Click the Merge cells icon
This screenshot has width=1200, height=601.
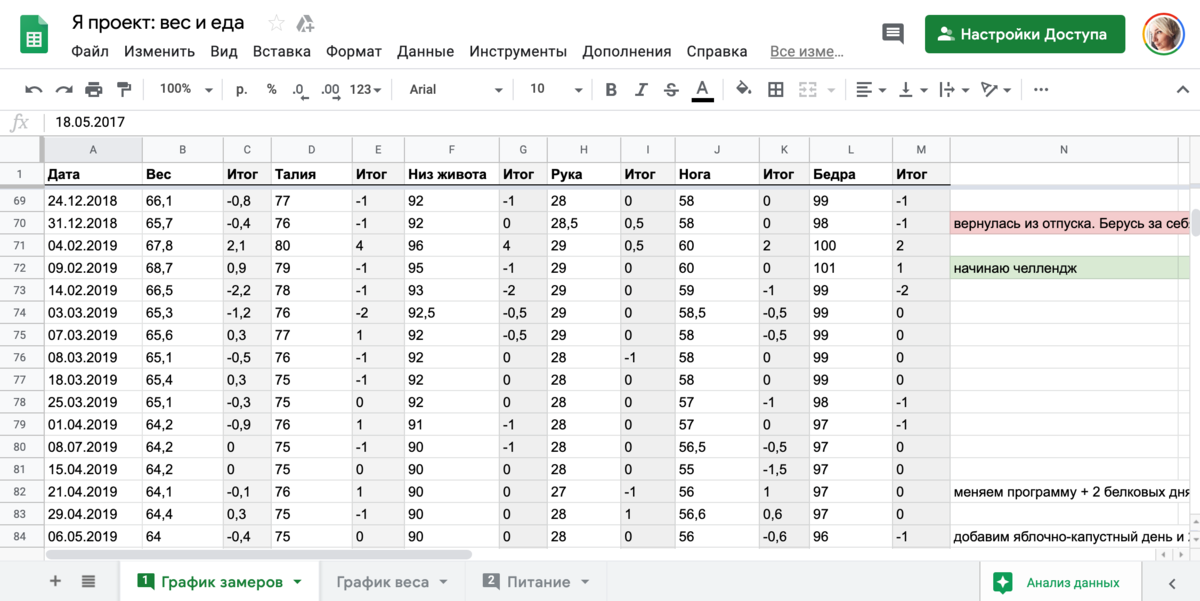(808, 89)
